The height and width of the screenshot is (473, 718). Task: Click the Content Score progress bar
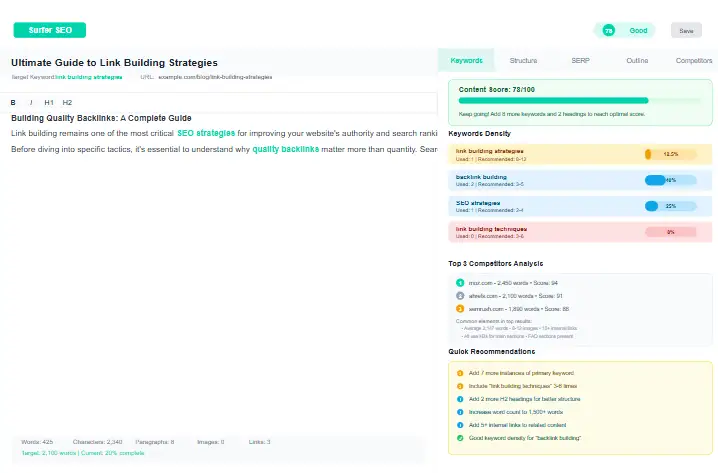pyautogui.click(x=579, y=100)
